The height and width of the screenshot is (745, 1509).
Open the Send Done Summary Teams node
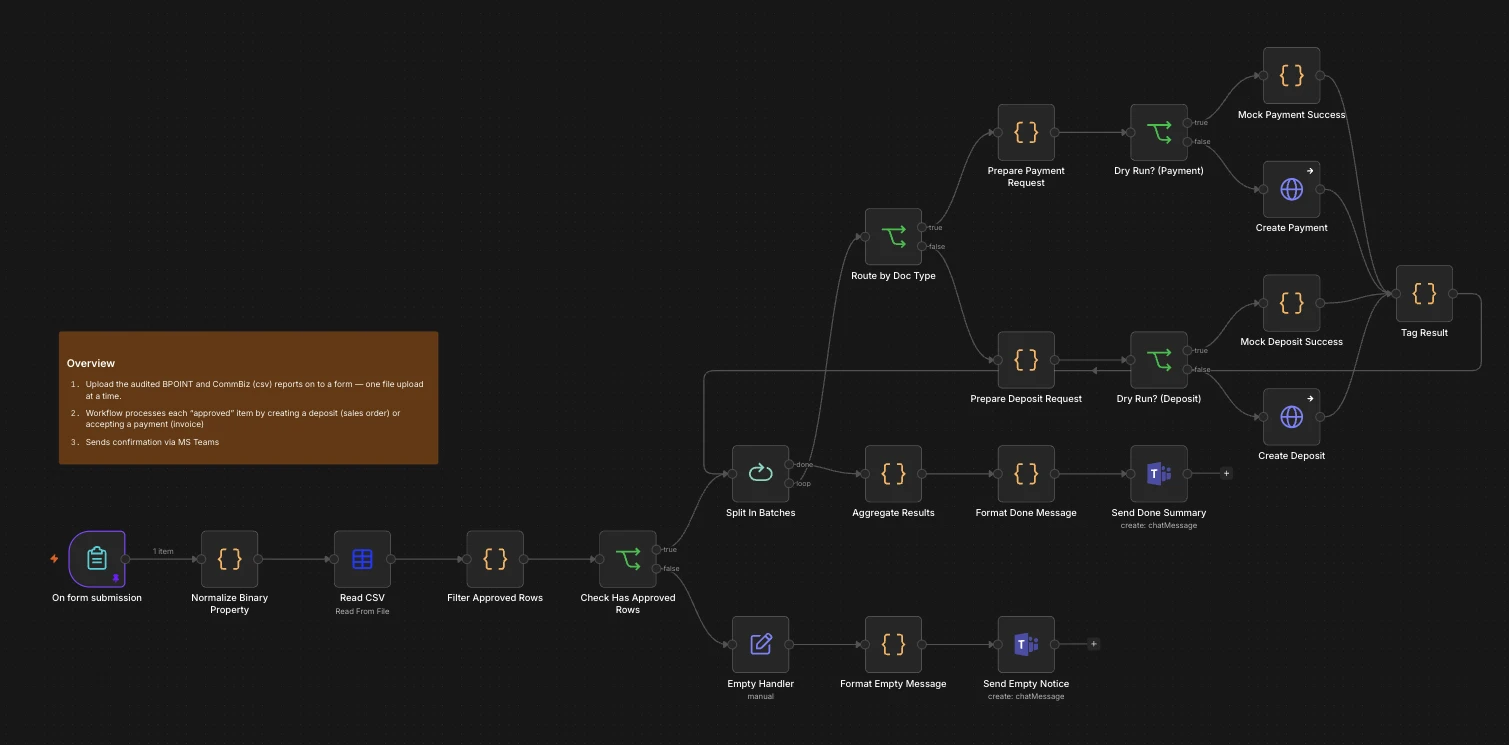point(1159,474)
